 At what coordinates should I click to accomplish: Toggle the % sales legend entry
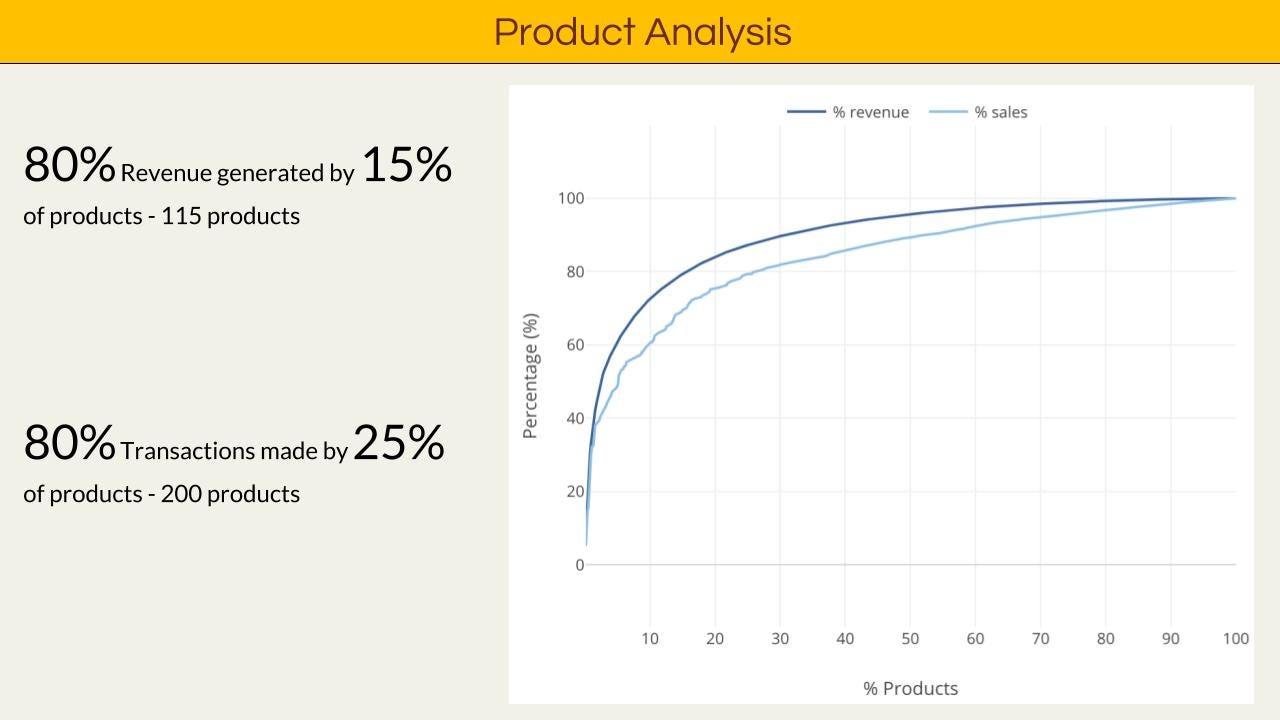click(x=978, y=112)
